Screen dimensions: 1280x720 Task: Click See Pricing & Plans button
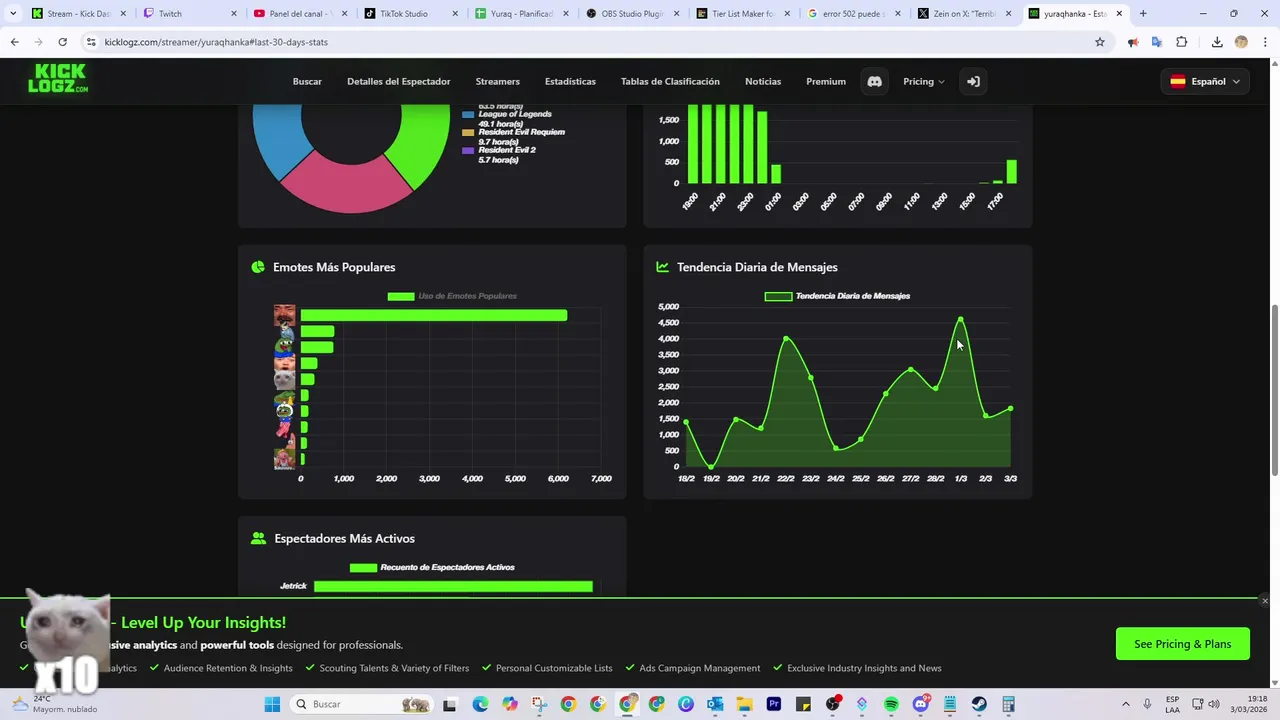[1182, 644]
